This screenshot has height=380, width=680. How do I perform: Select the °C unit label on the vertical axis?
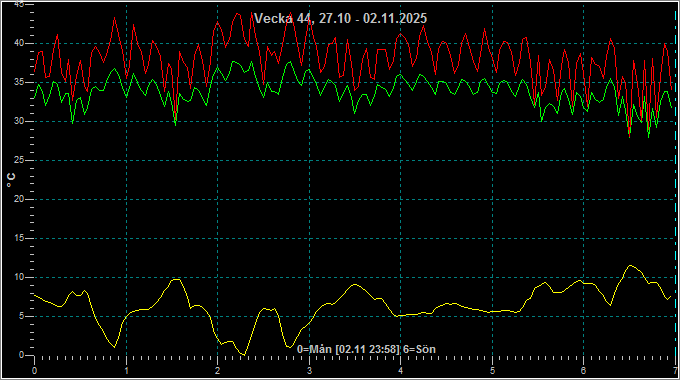pos(11,180)
